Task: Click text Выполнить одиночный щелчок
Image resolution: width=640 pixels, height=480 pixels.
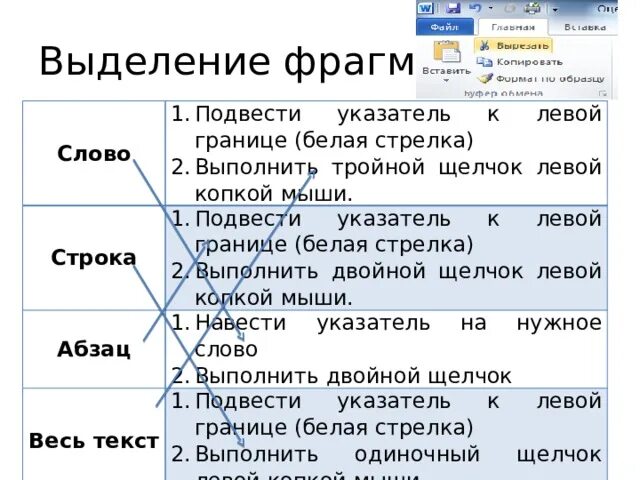Action: (x=398, y=454)
